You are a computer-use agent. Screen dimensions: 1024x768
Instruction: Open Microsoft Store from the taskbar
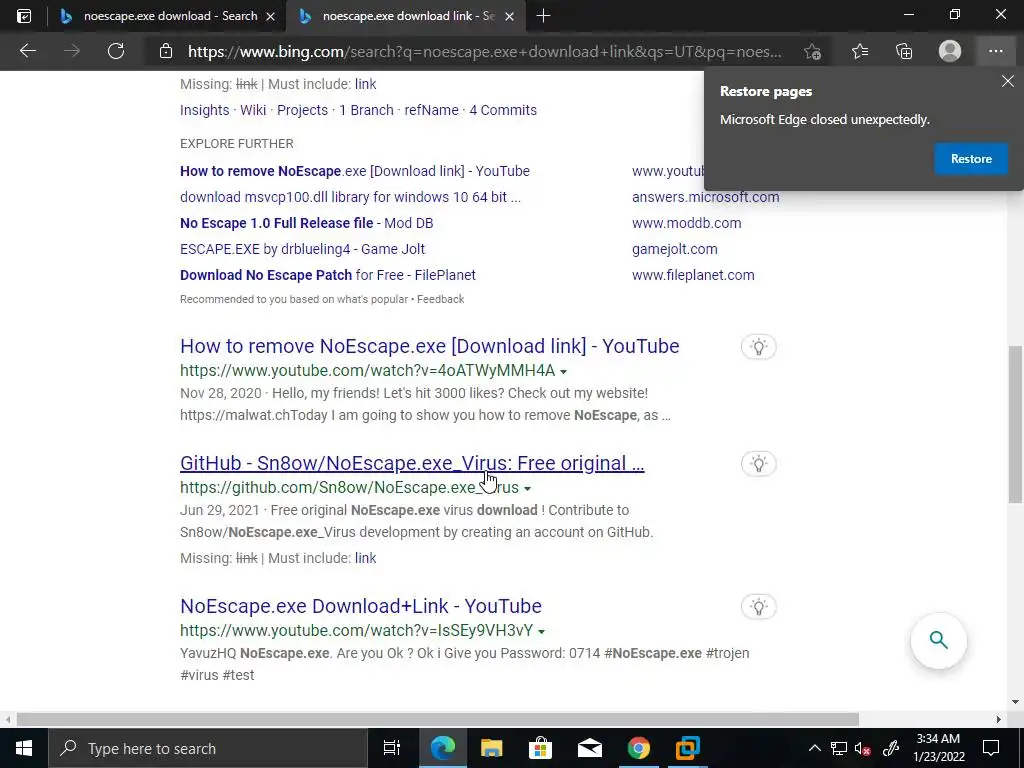tap(540, 748)
